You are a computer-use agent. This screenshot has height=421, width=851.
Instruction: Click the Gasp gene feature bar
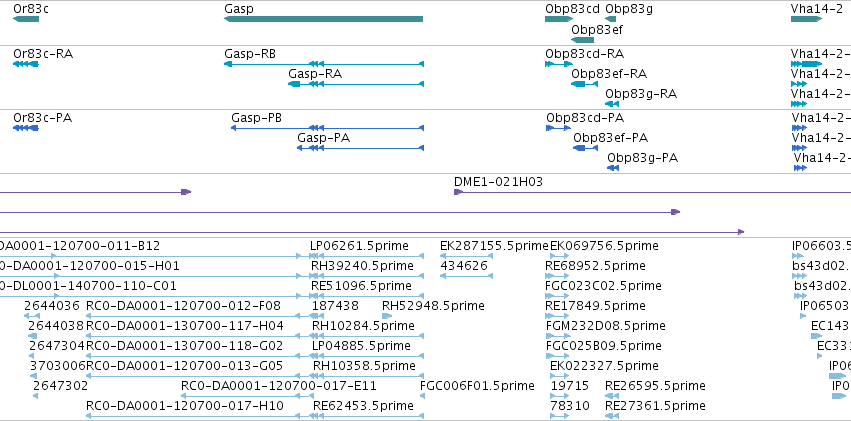323,19
